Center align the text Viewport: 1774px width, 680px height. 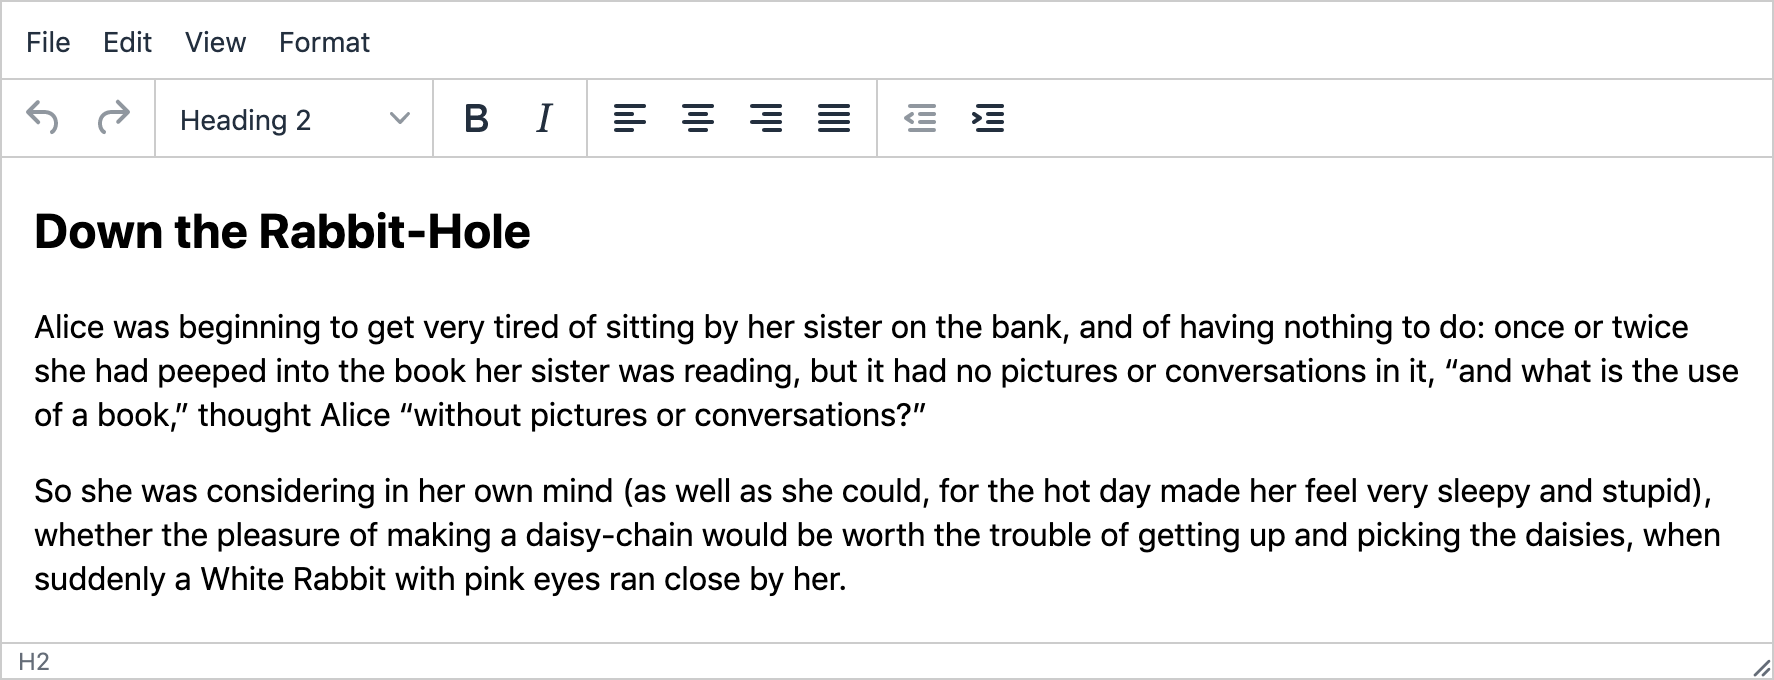click(x=697, y=118)
